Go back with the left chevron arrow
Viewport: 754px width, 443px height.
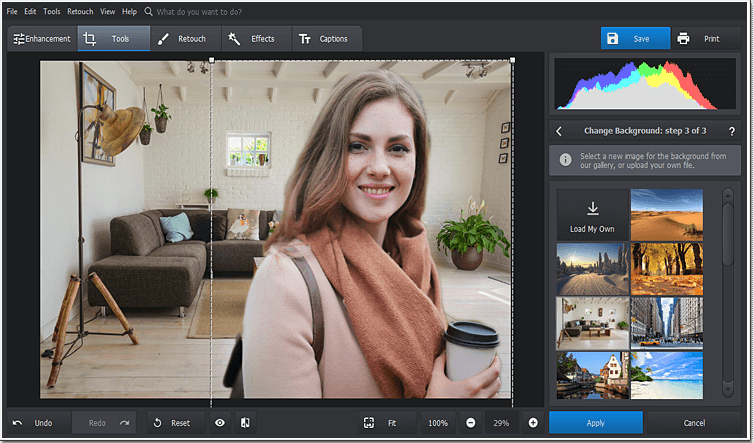(559, 131)
